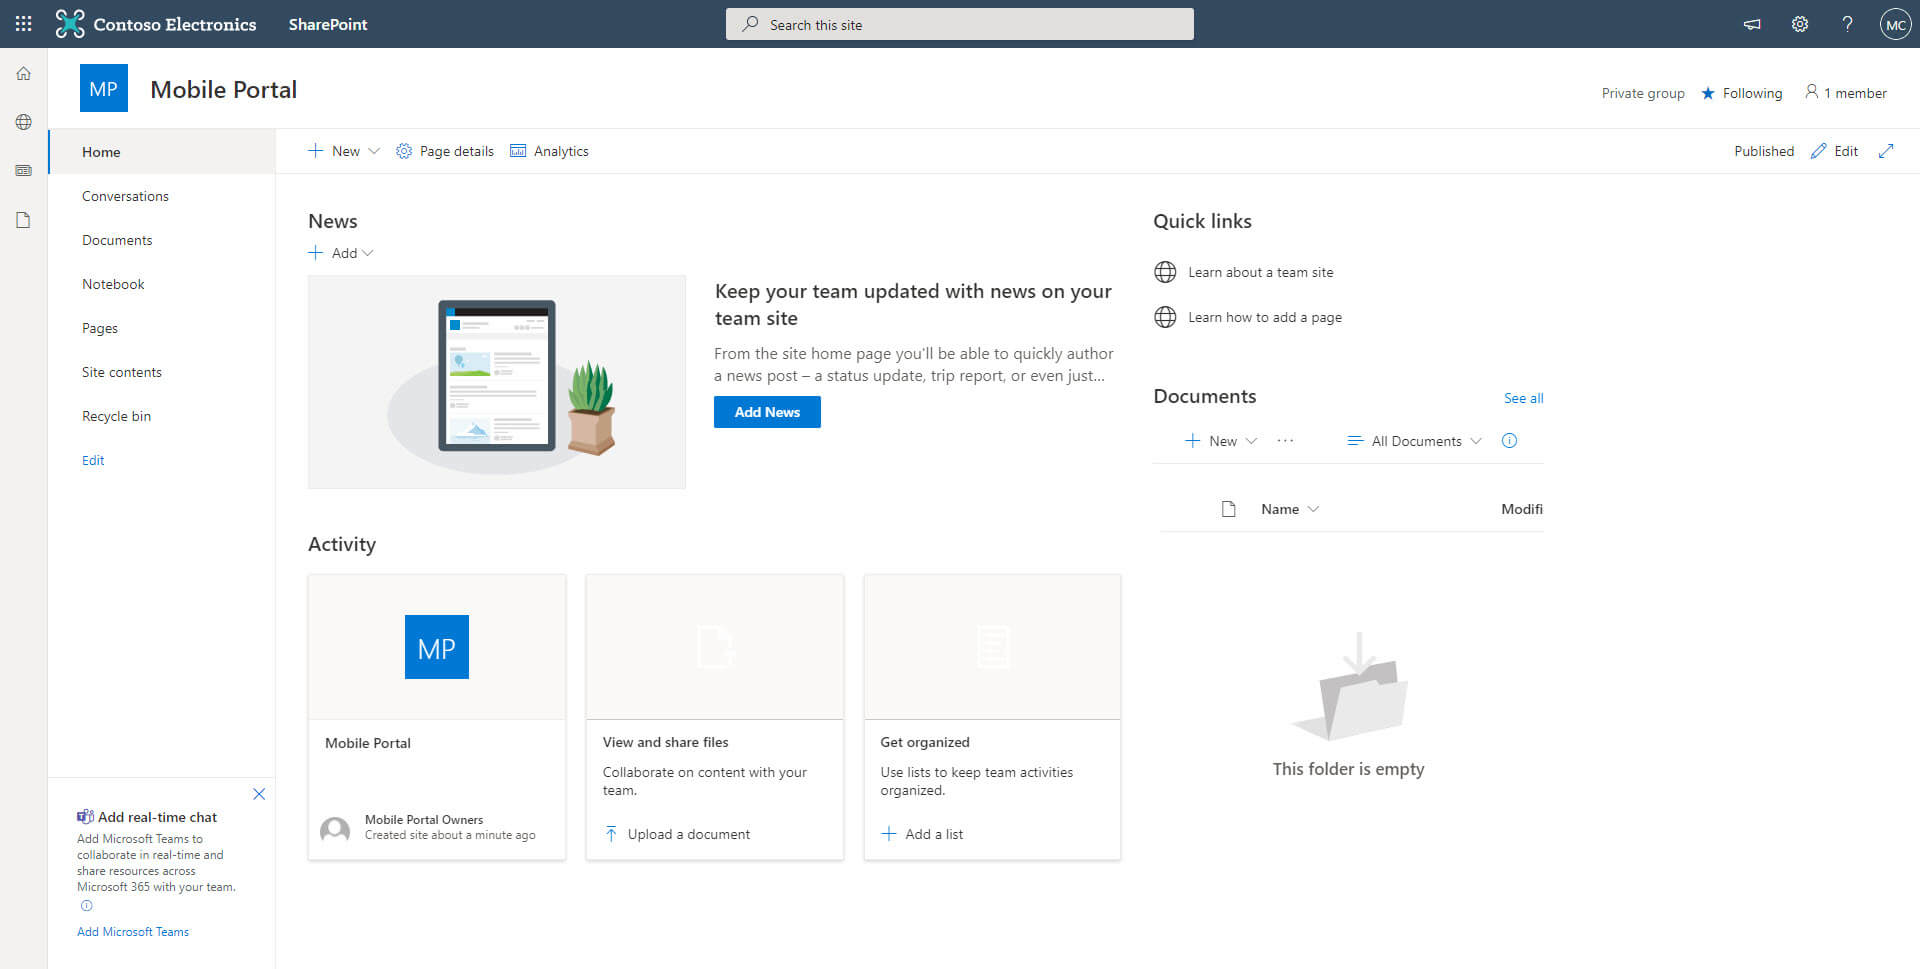Open the app launcher waffle icon
This screenshot has width=1920, height=969.
click(23, 24)
